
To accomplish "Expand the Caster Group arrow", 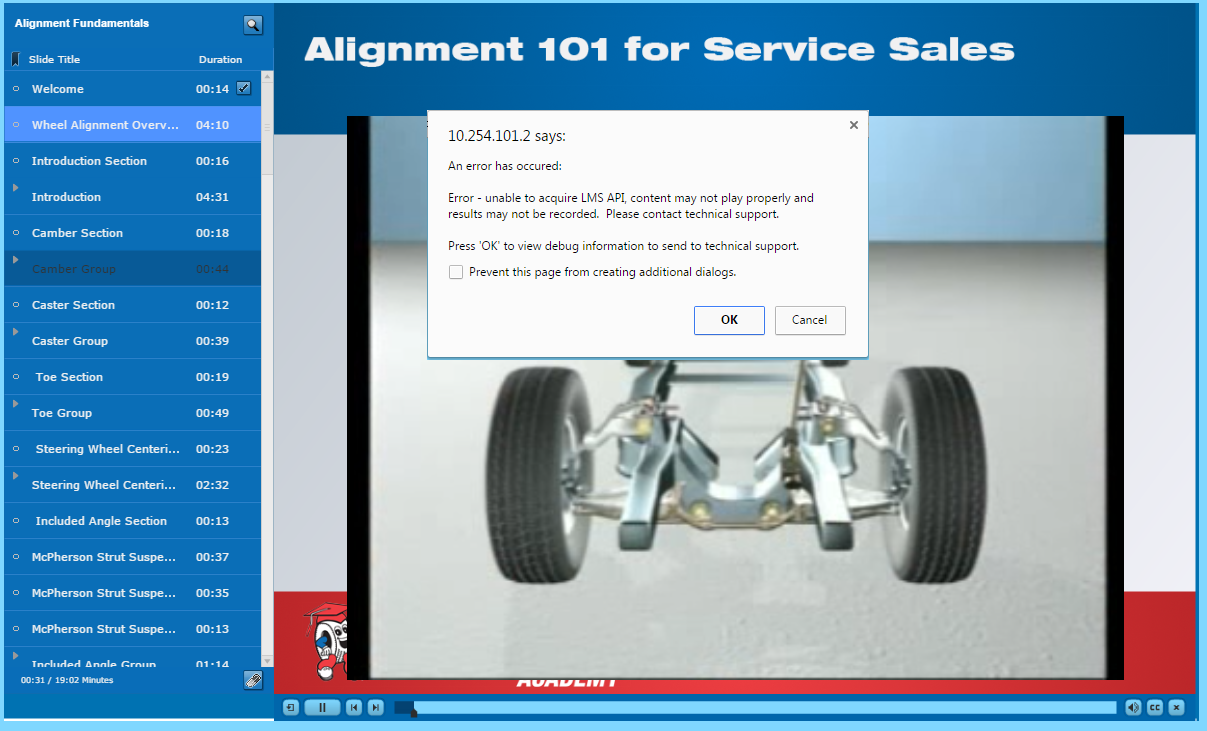I will 15,332.
